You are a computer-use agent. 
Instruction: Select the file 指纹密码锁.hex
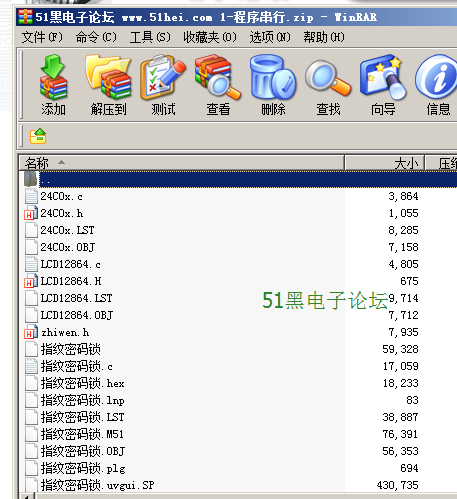click(x=82, y=383)
